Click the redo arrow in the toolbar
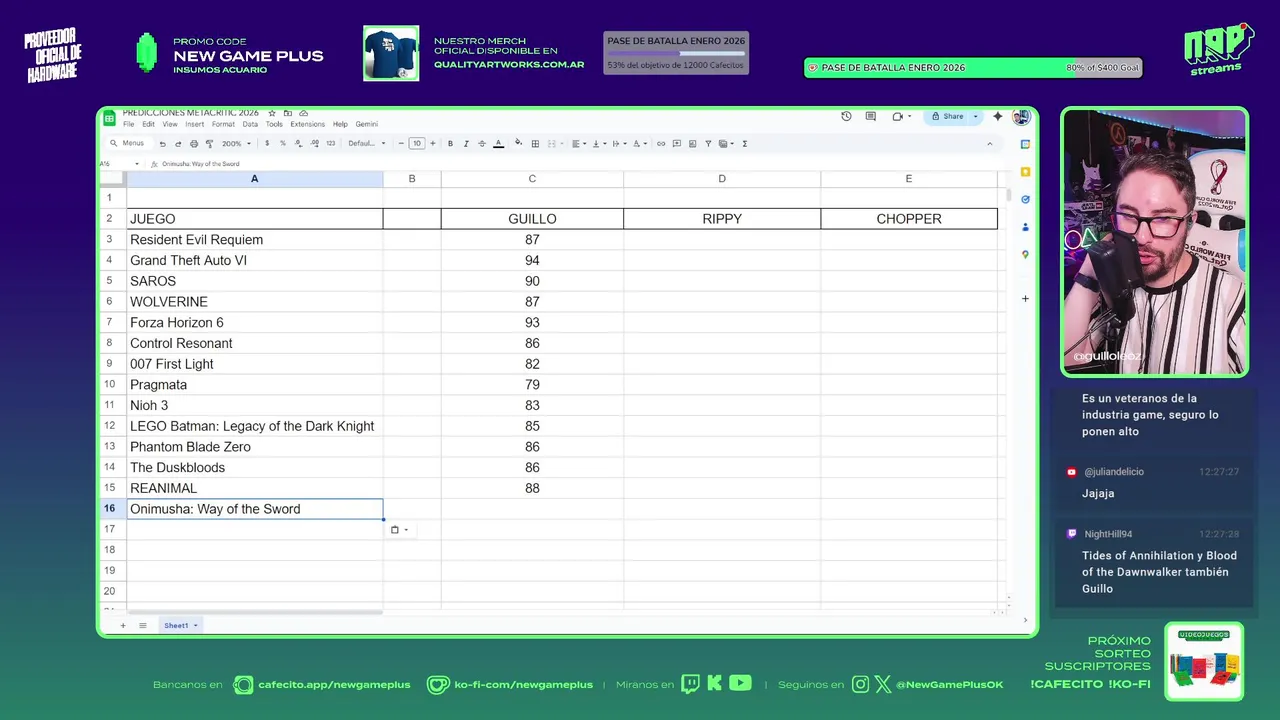Image resolution: width=1280 pixels, height=720 pixels. coord(178,144)
